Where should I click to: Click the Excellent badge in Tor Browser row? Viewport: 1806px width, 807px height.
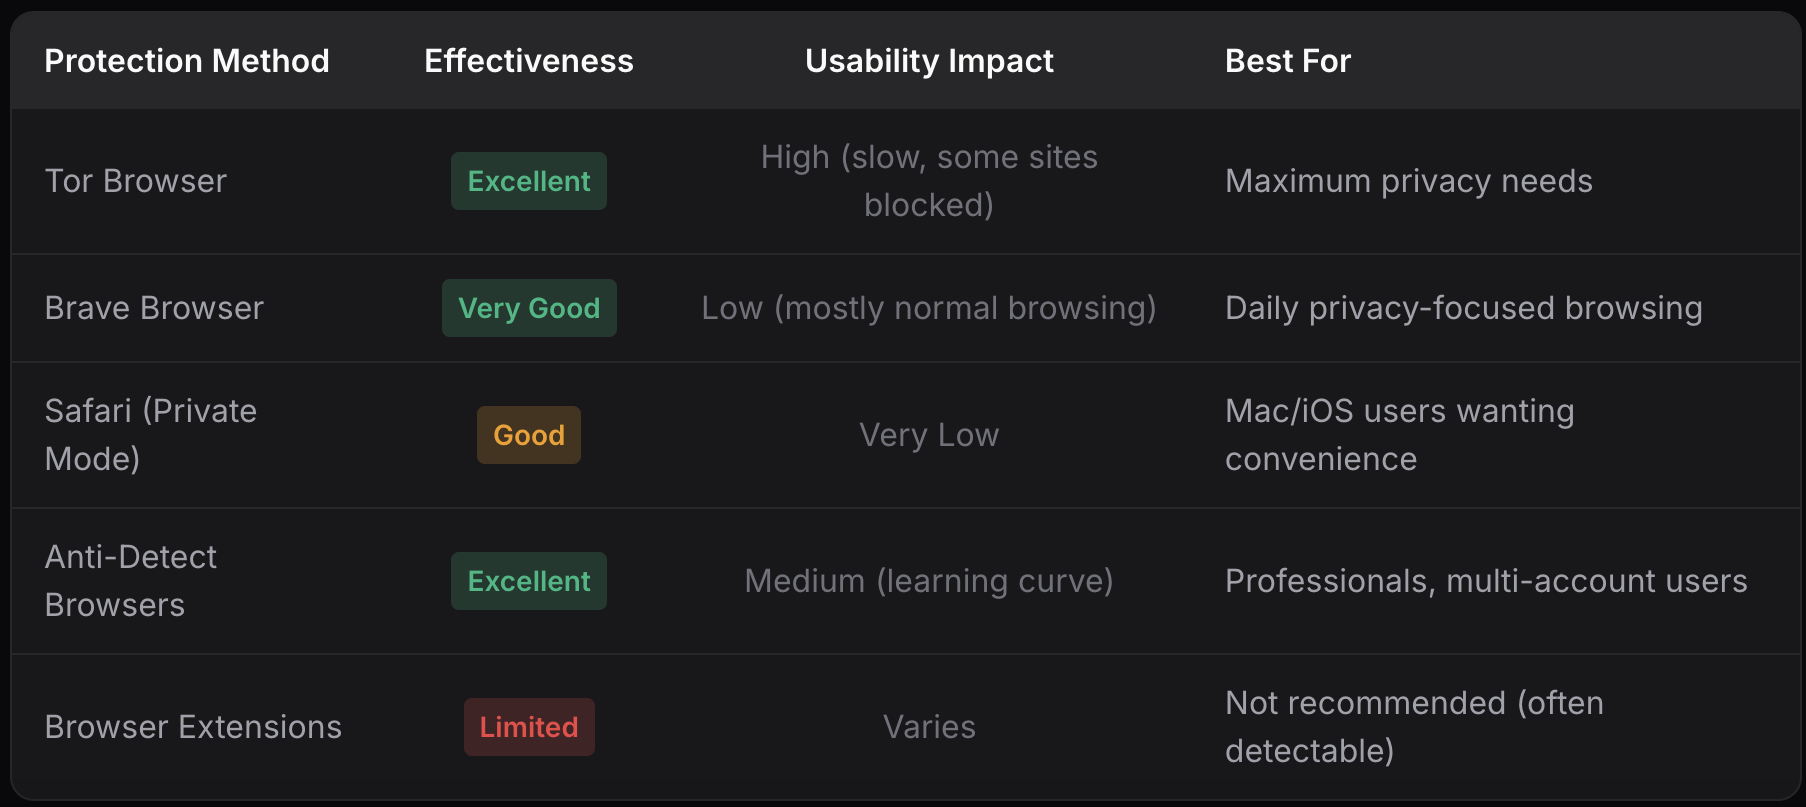tap(528, 181)
